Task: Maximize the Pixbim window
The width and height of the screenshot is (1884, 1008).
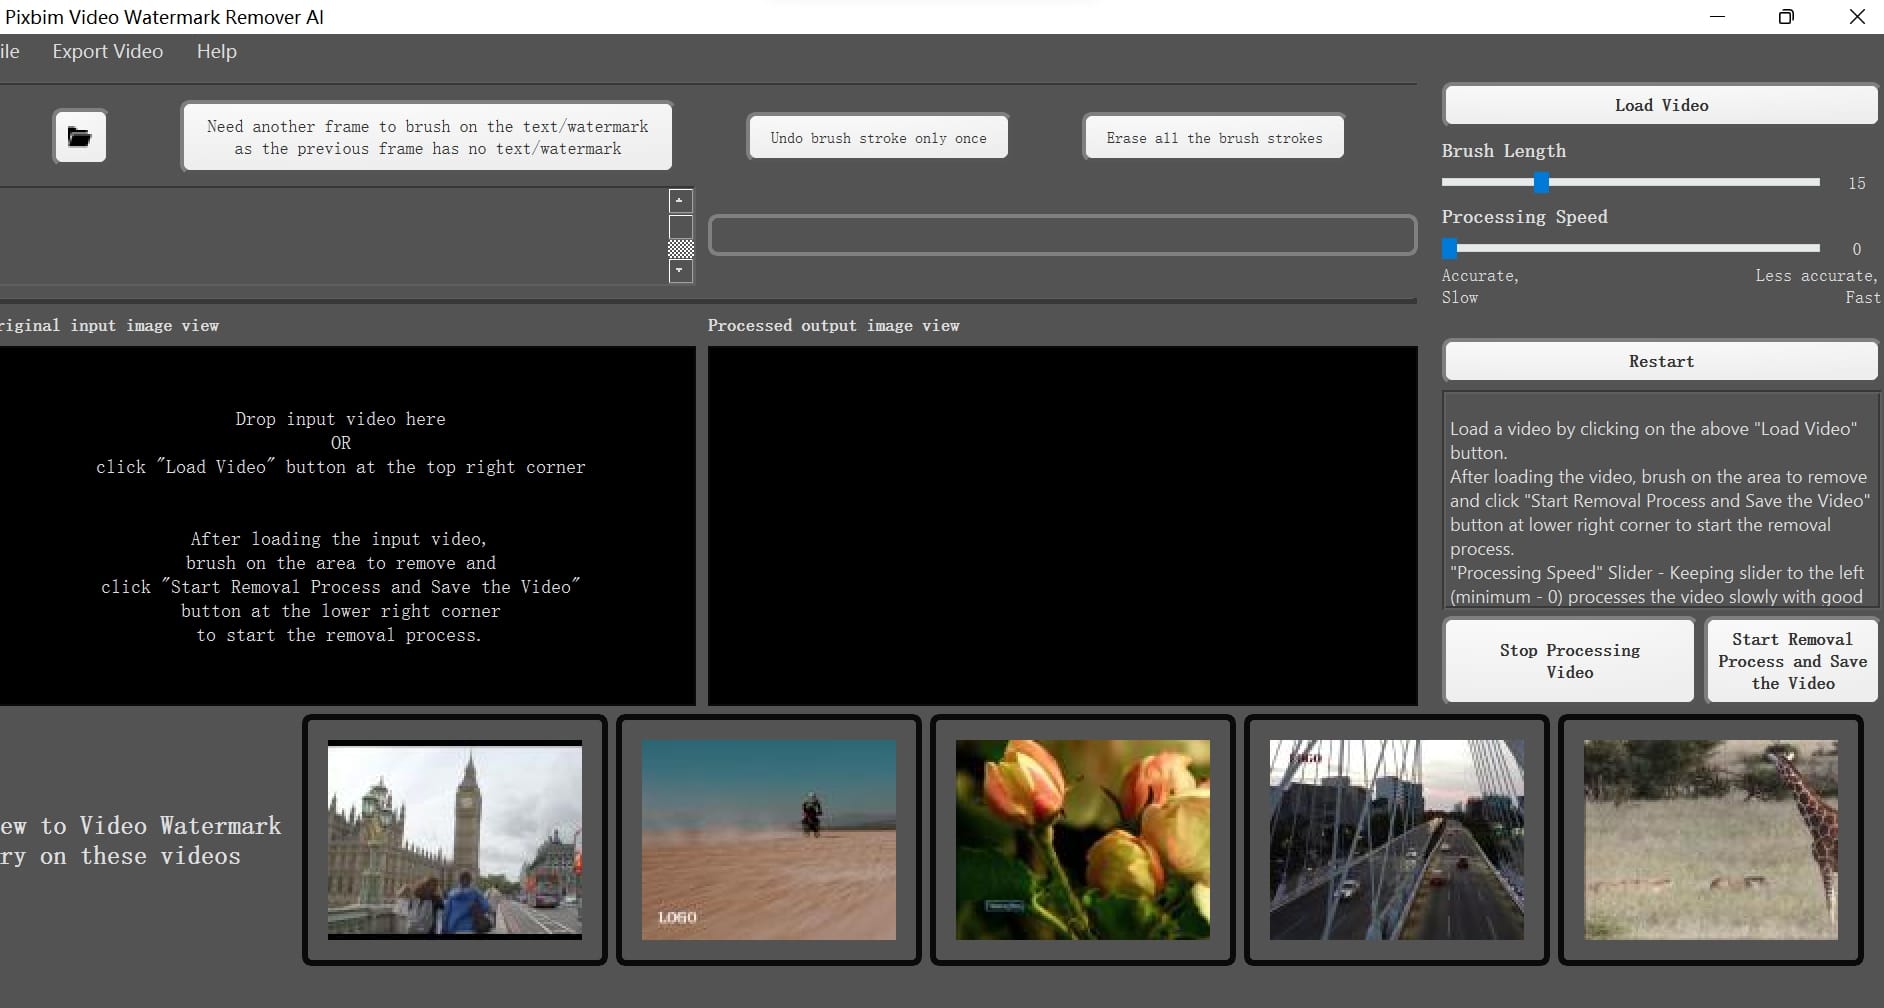Action: point(1786,17)
